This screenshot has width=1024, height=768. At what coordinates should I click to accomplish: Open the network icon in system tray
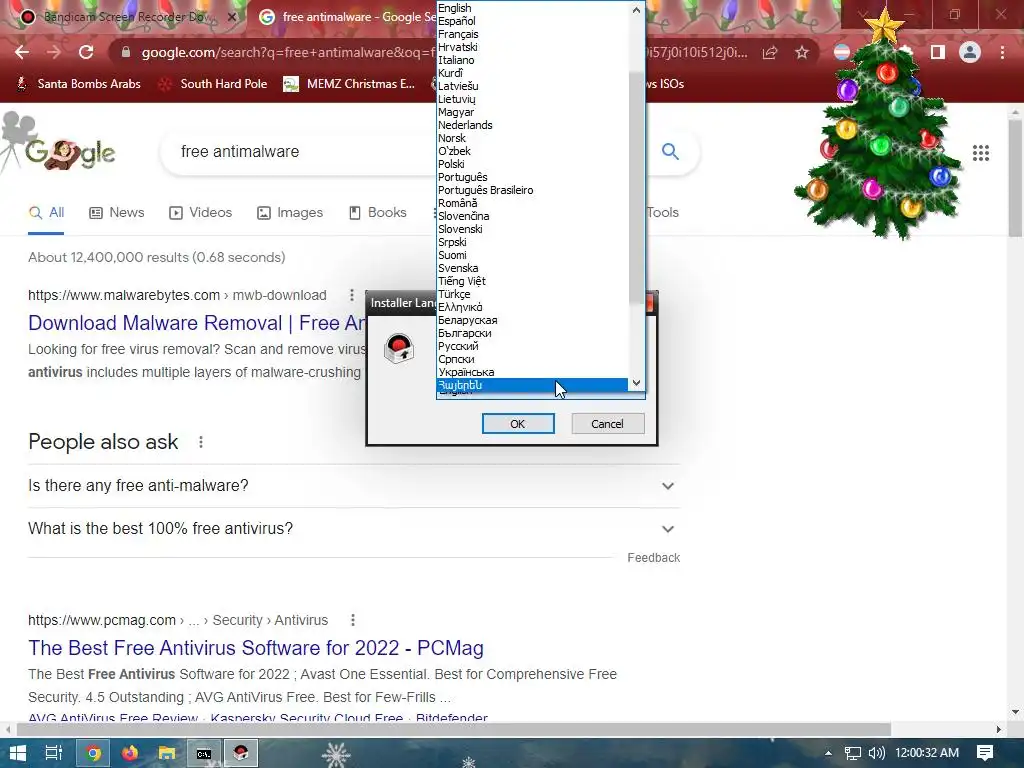point(852,753)
